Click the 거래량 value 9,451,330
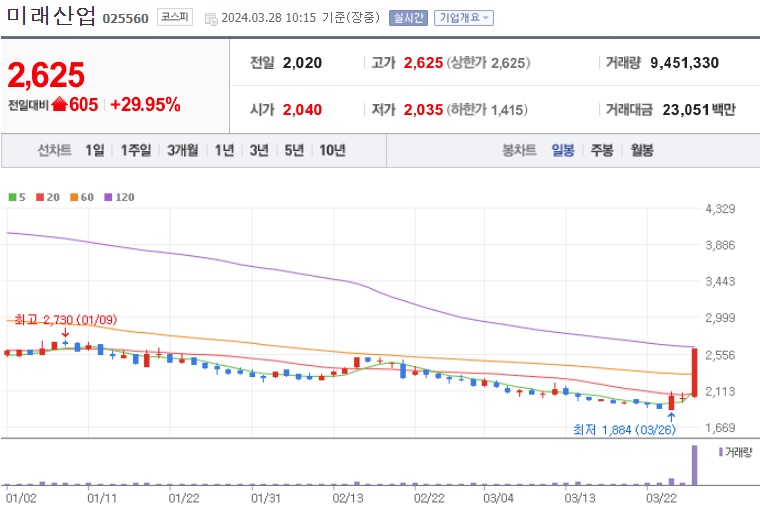760x510 pixels. coord(684,63)
